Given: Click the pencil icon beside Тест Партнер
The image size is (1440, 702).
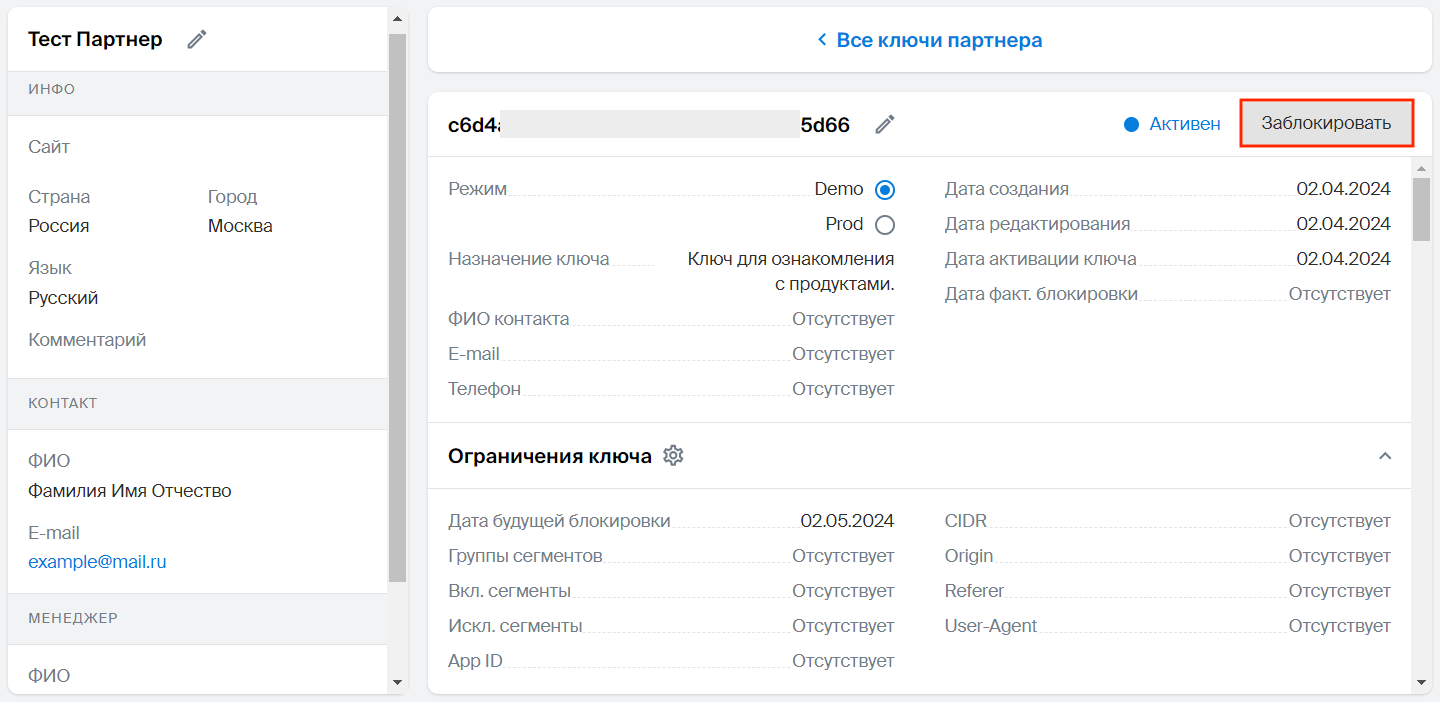Looking at the screenshot, I should coord(197,39).
